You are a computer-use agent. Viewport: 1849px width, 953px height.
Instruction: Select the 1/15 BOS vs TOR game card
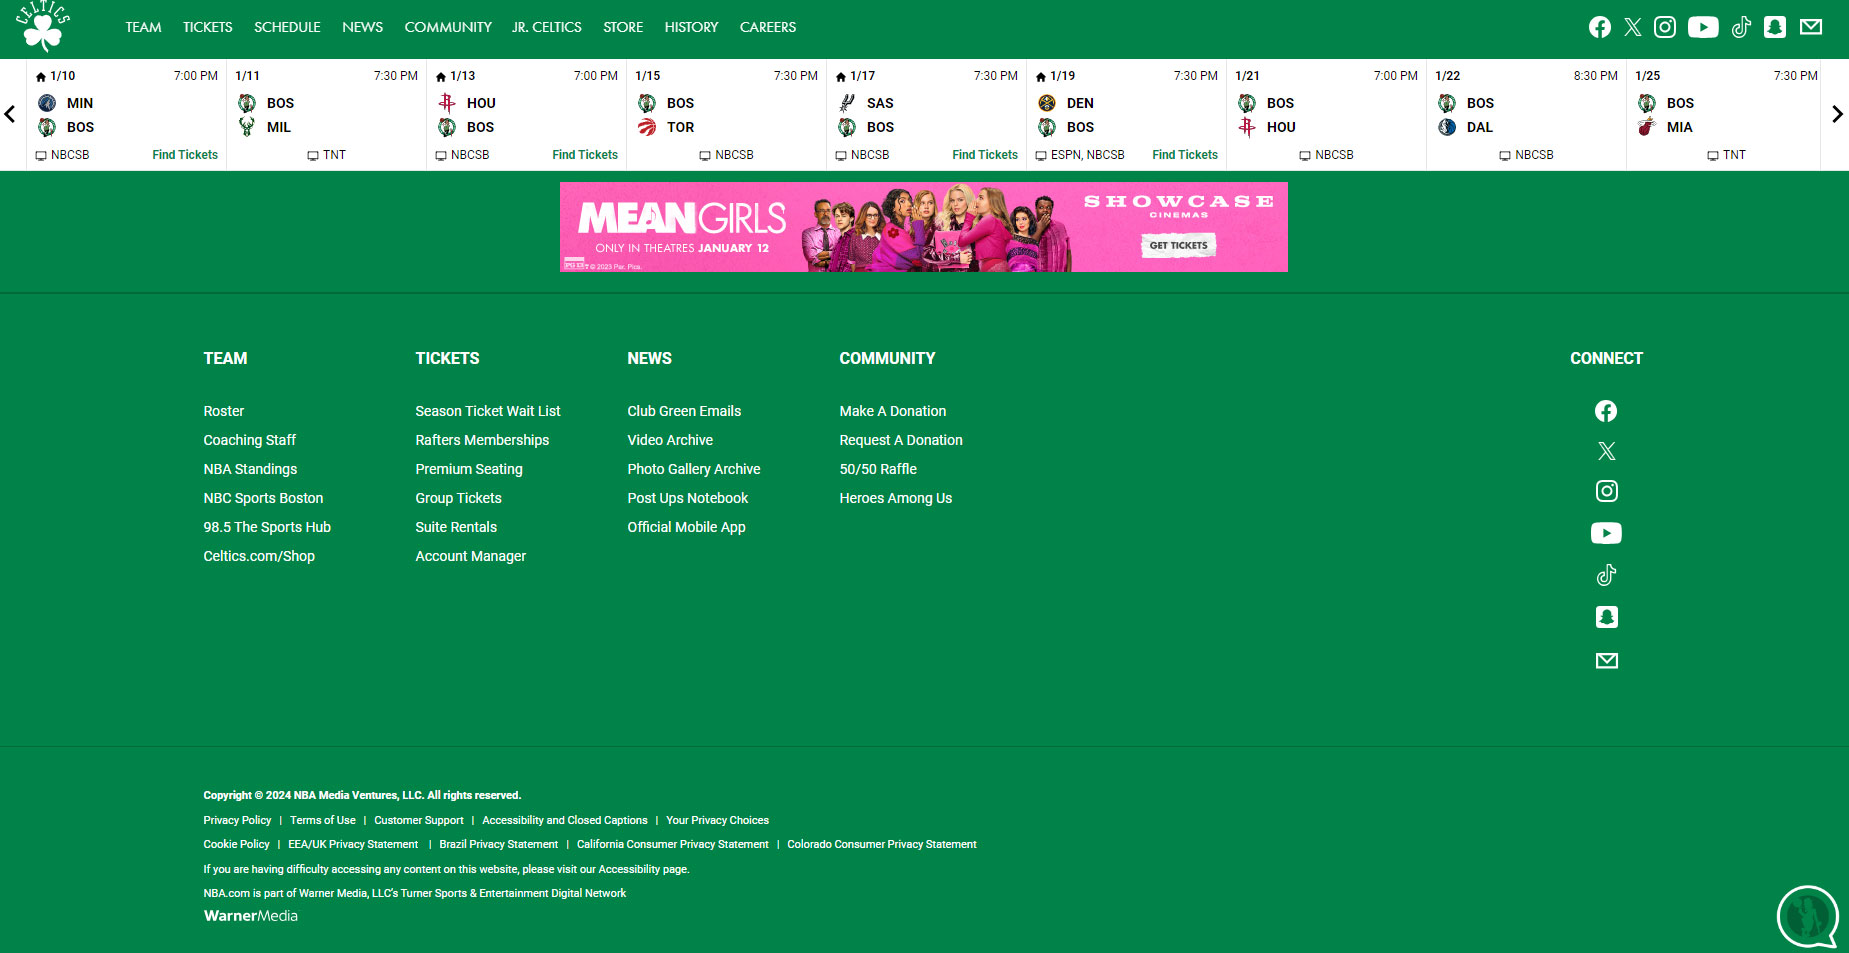[x=726, y=115]
